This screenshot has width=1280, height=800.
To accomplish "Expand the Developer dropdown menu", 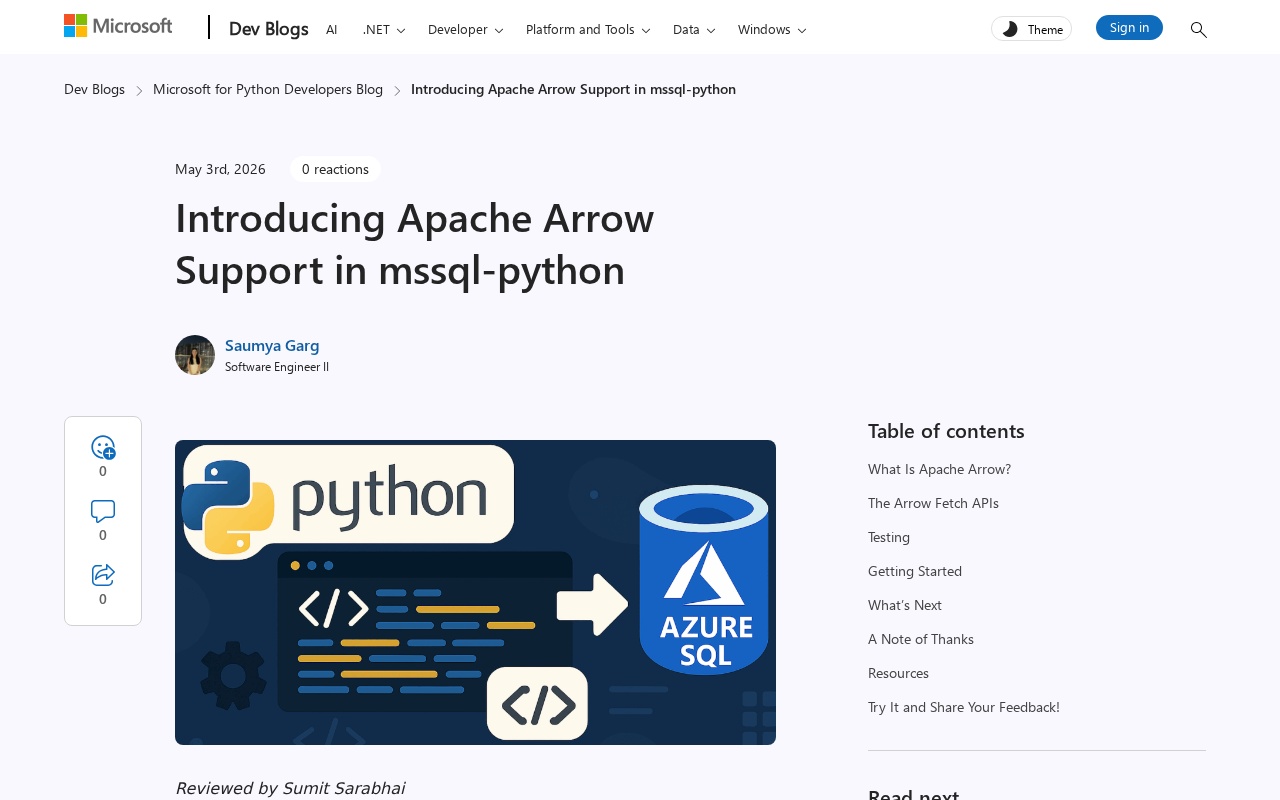I will (466, 29).
